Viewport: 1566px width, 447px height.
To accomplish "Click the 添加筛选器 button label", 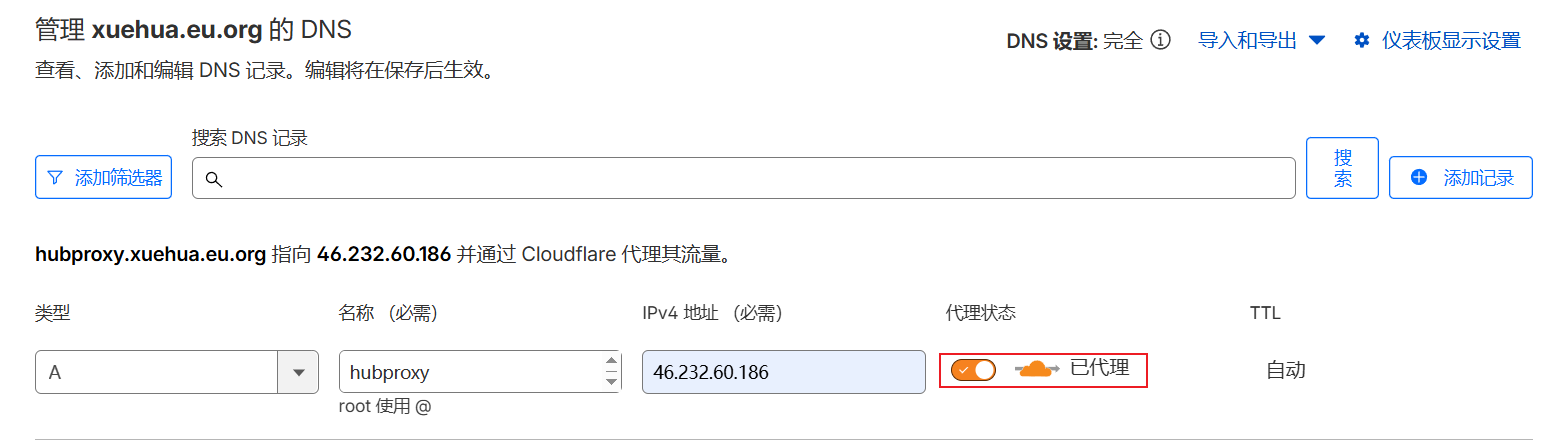I will point(118,178).
